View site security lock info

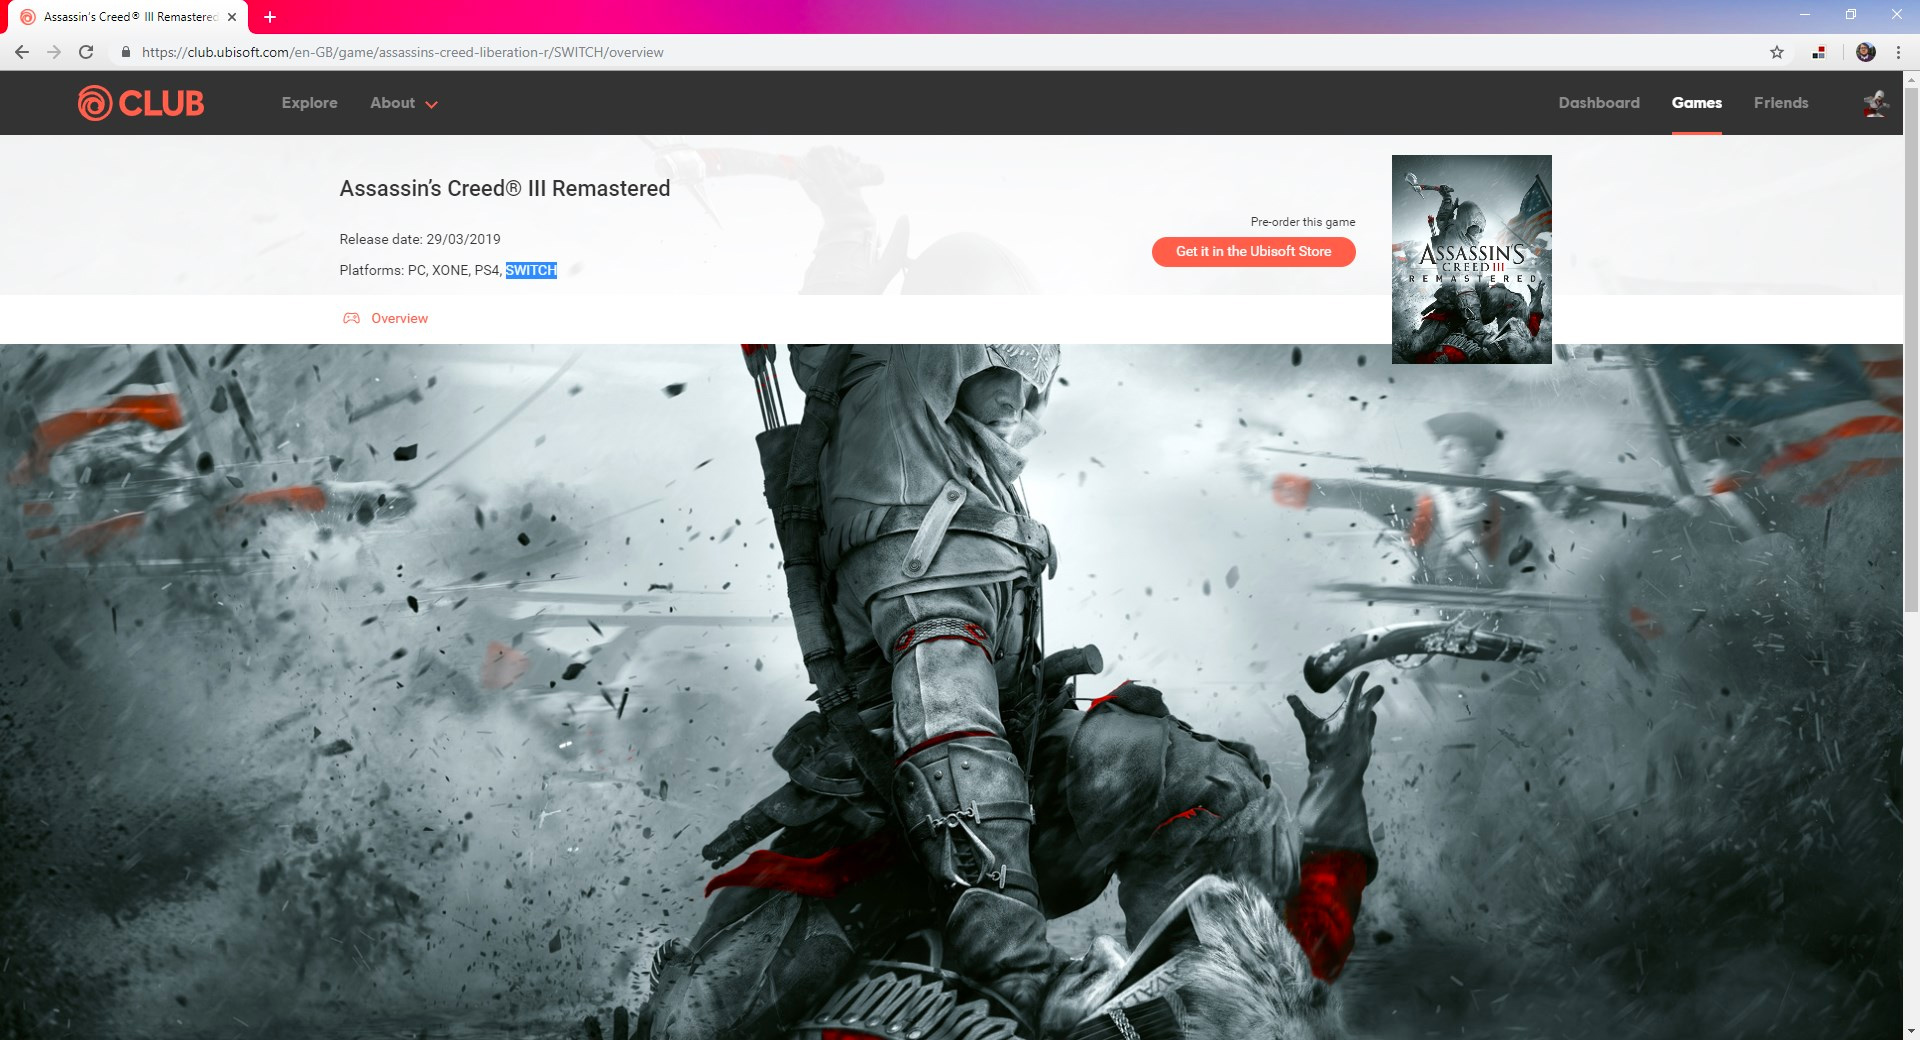(x=126, y=52)
